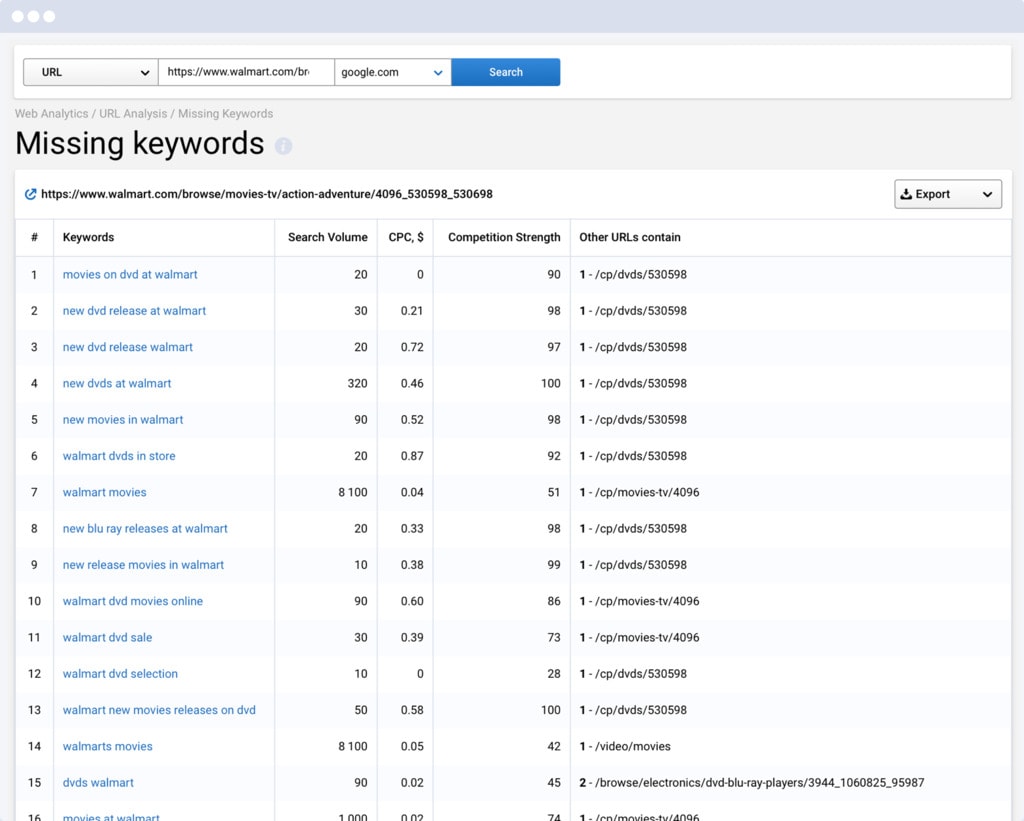Viewport: 1024px width, 821px height.
Task: Open keyword 'walmart new movies releases on dvd'
Action: [159, 710]
